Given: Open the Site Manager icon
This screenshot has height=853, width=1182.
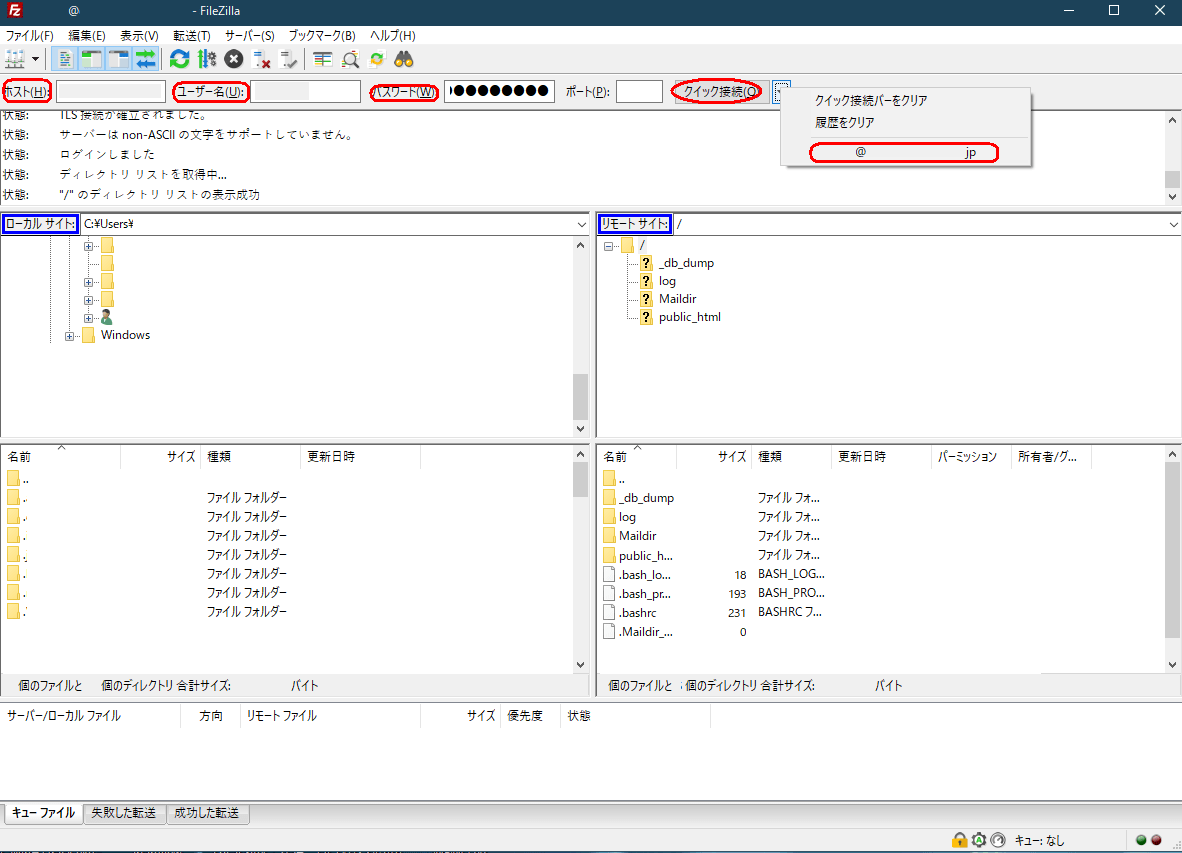Looking at the screenshot, I should coord(15,59).
